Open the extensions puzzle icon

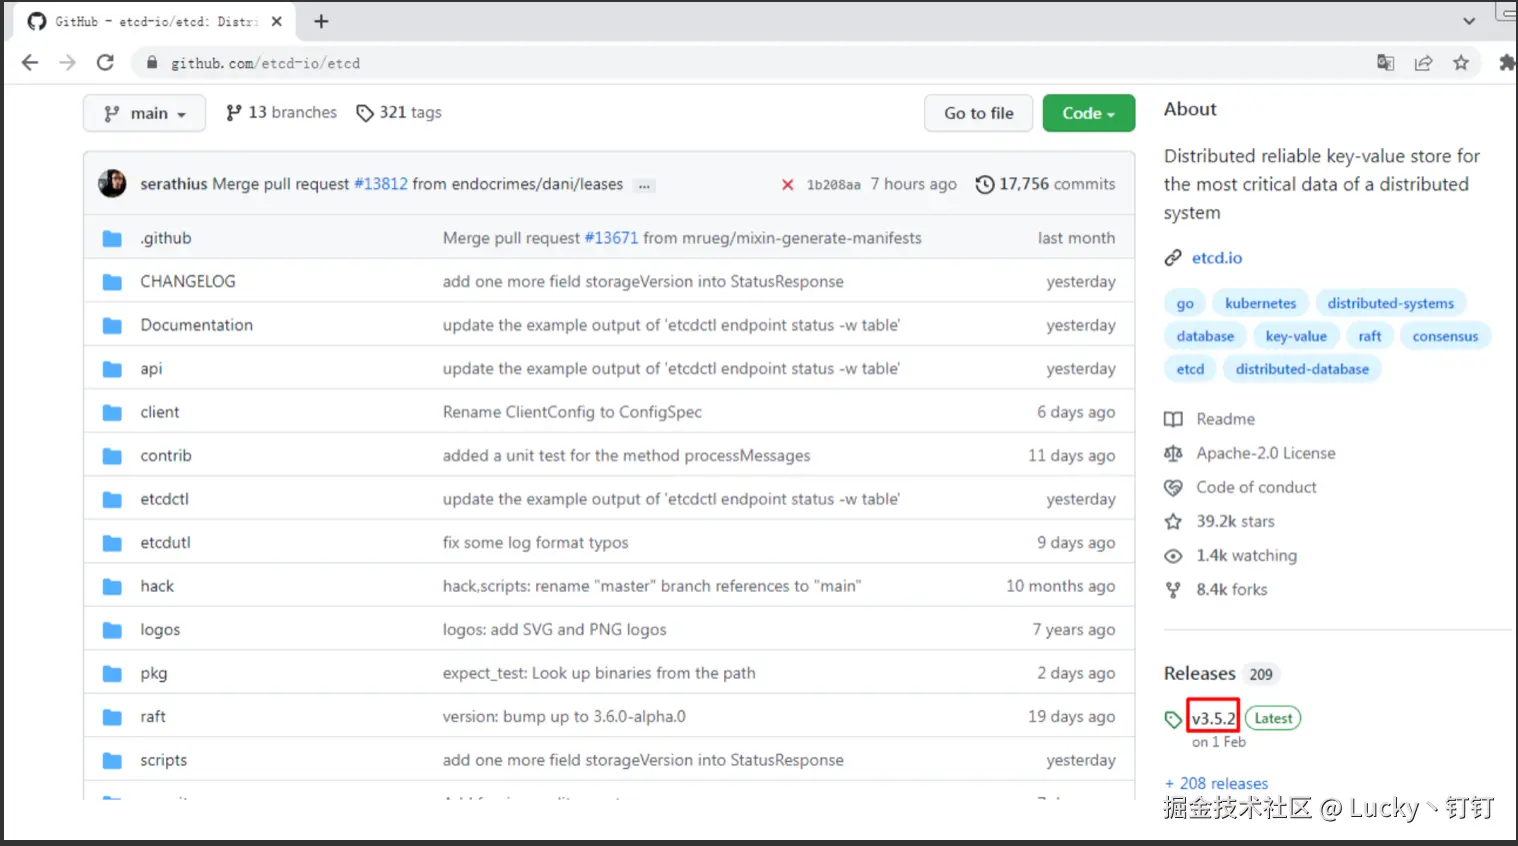coord(1507,63)
